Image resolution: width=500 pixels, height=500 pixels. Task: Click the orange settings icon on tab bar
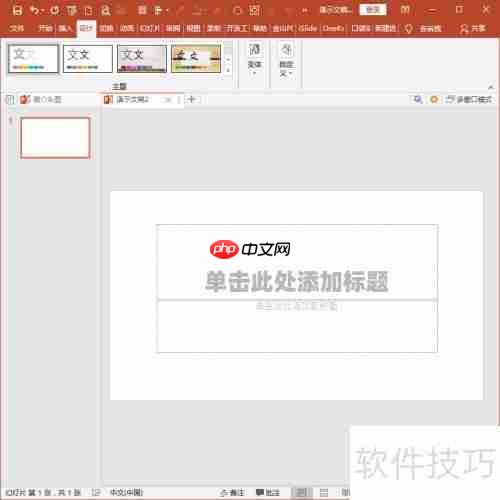point(434,99)
